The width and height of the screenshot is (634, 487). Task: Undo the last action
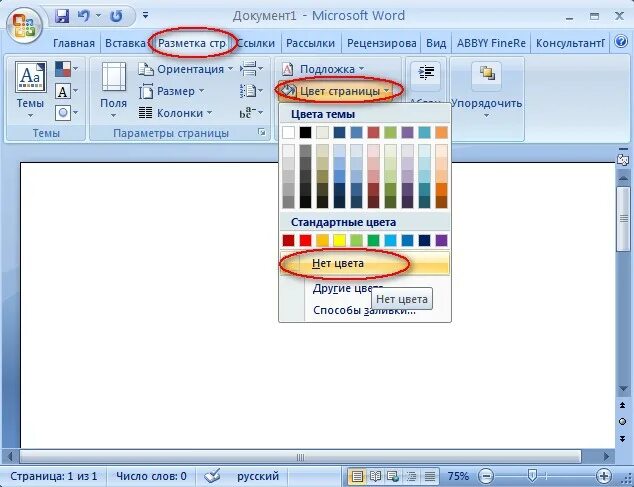tap(84, 16)
